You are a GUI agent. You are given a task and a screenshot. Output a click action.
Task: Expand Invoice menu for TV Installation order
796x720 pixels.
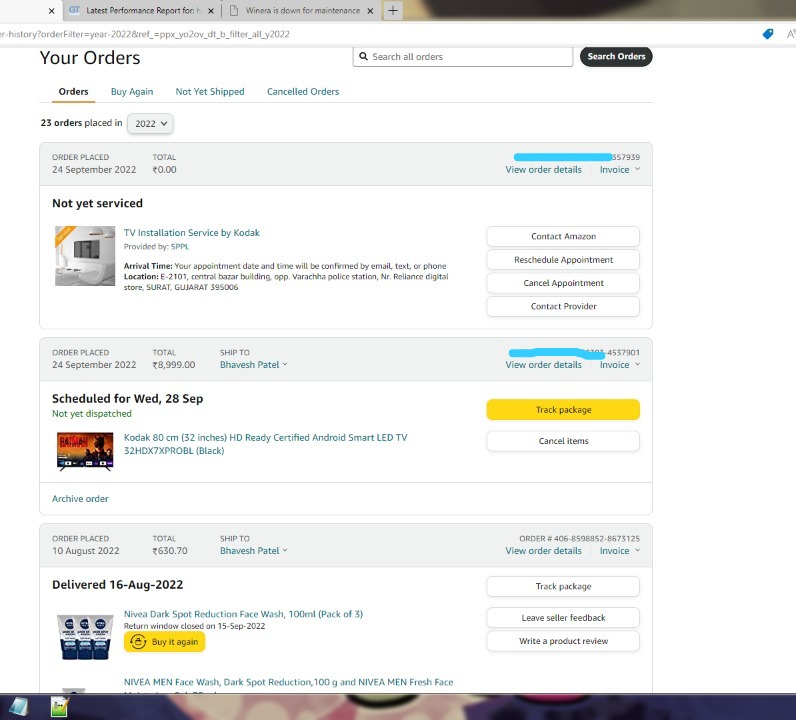[619, 170]
